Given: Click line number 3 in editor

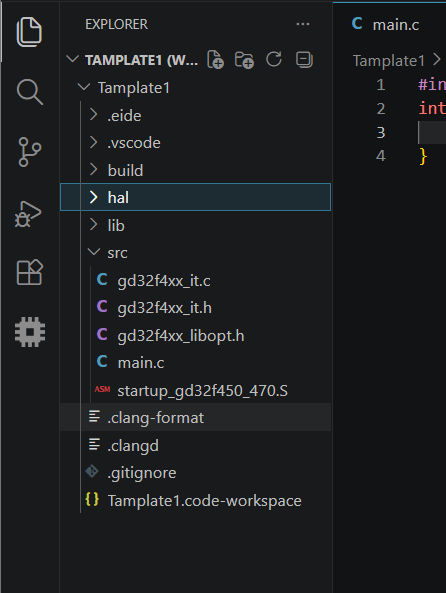Looking at the screenshot, I should coord(381,132).
